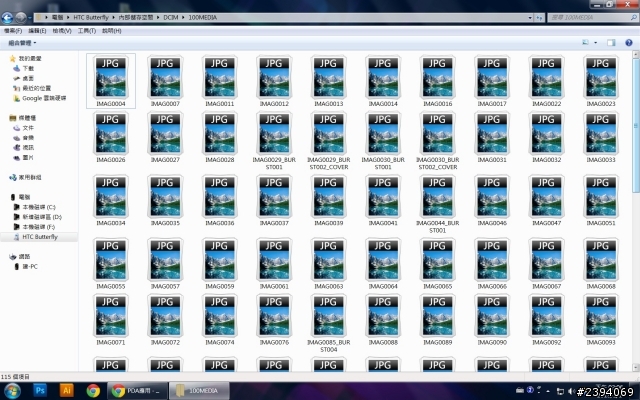Image resolution: width=640 pixels, height=400 pixels.
Task: Select 網路 in the navigation pane
Action: tap(20, 256)
